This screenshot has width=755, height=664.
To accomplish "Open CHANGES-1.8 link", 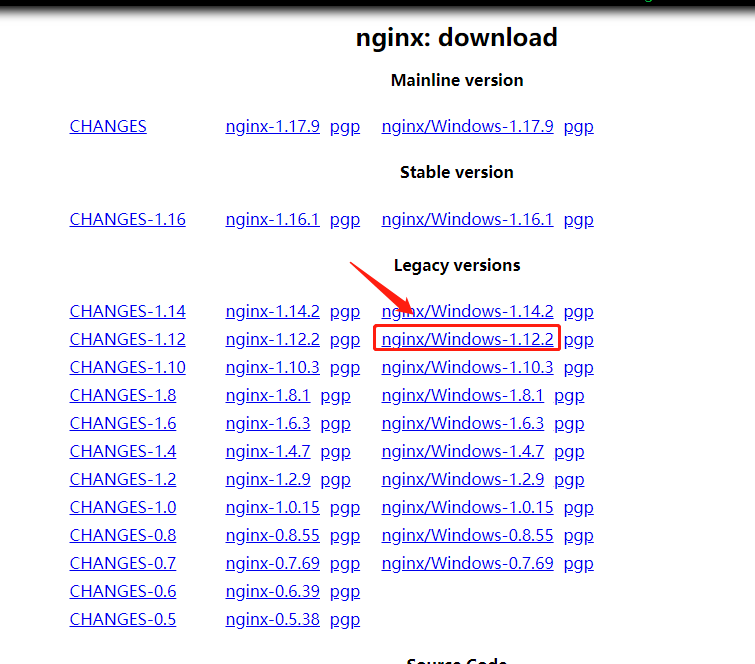I will (x=123, y=395).
